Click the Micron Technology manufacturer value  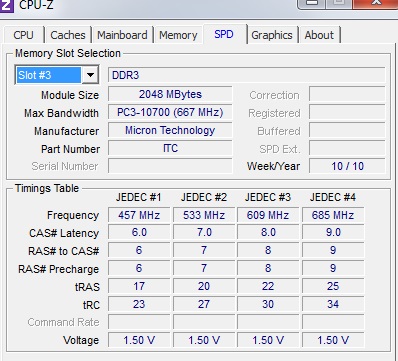[170, 130]
